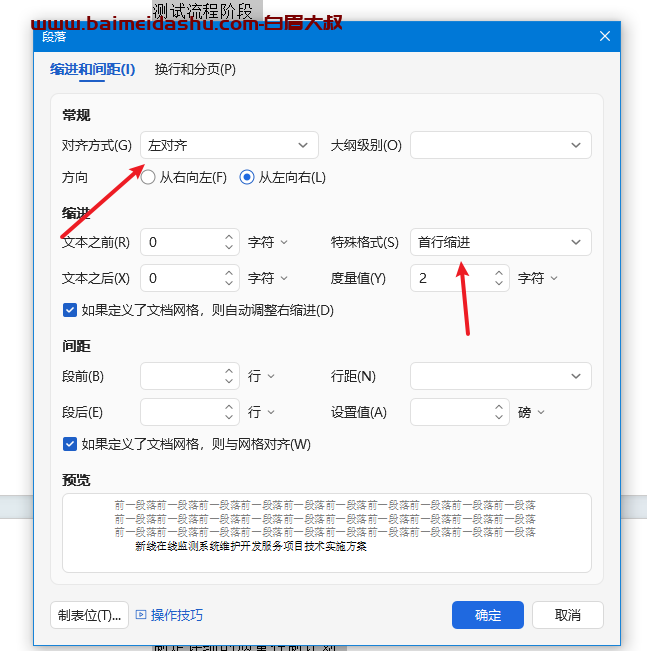Uncheck 自动调整右缩进 checkbox

[x=70, y=310]
